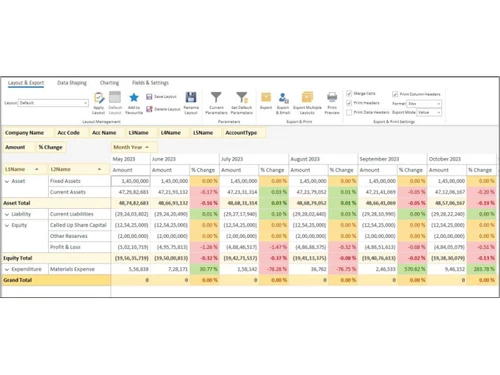Click the Save Layout icon
This screenshot has width=500, height=375.
tap(149, 97)
